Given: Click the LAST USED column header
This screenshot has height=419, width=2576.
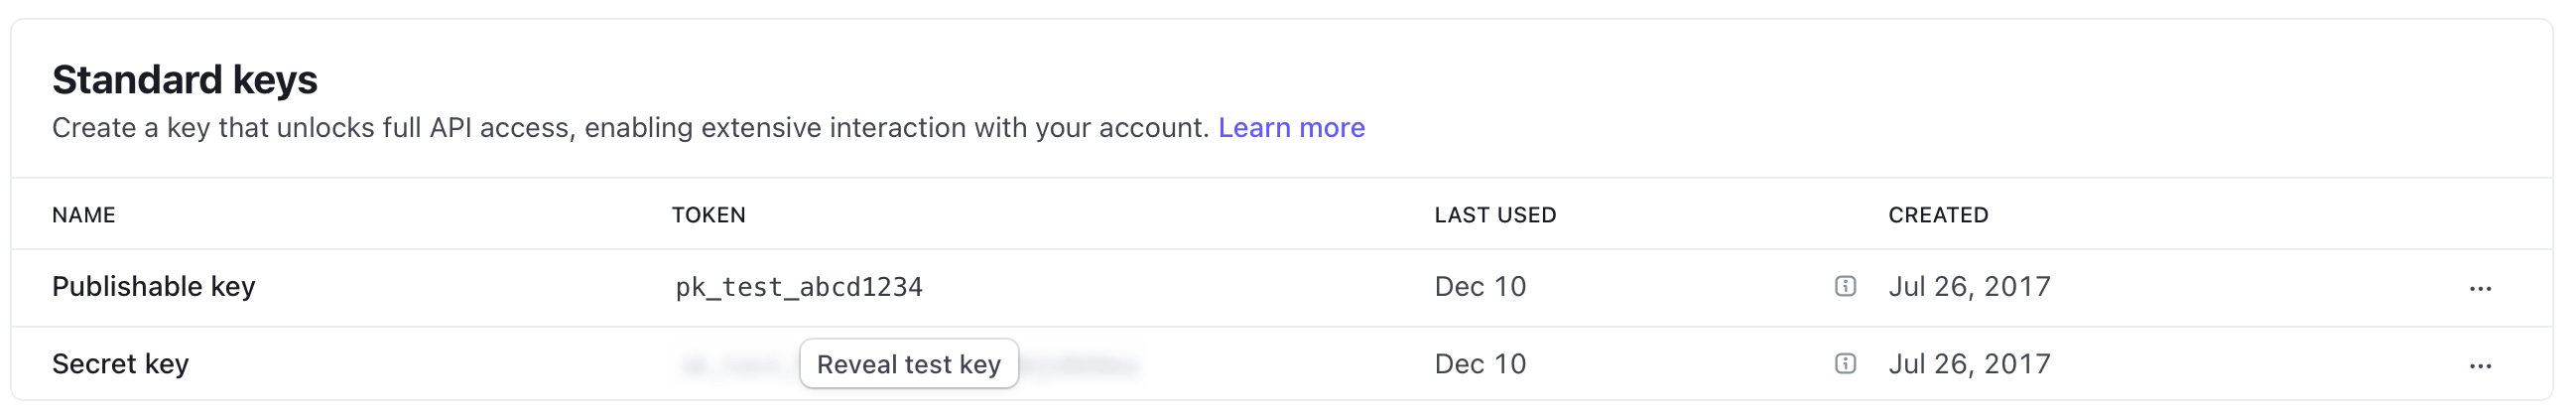Looking at the screenshot, I should pos(1494,215).
